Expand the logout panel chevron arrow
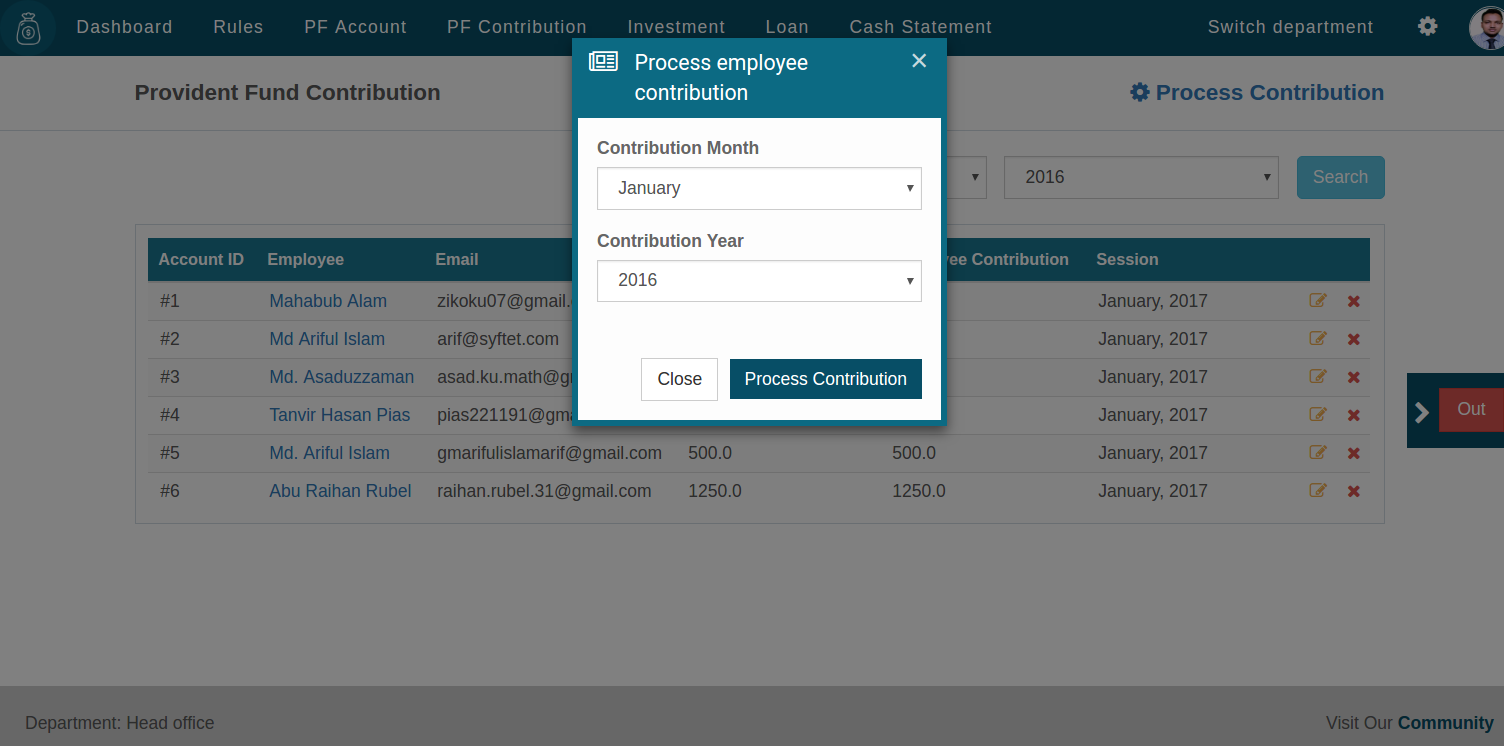 pos(1422,411)
